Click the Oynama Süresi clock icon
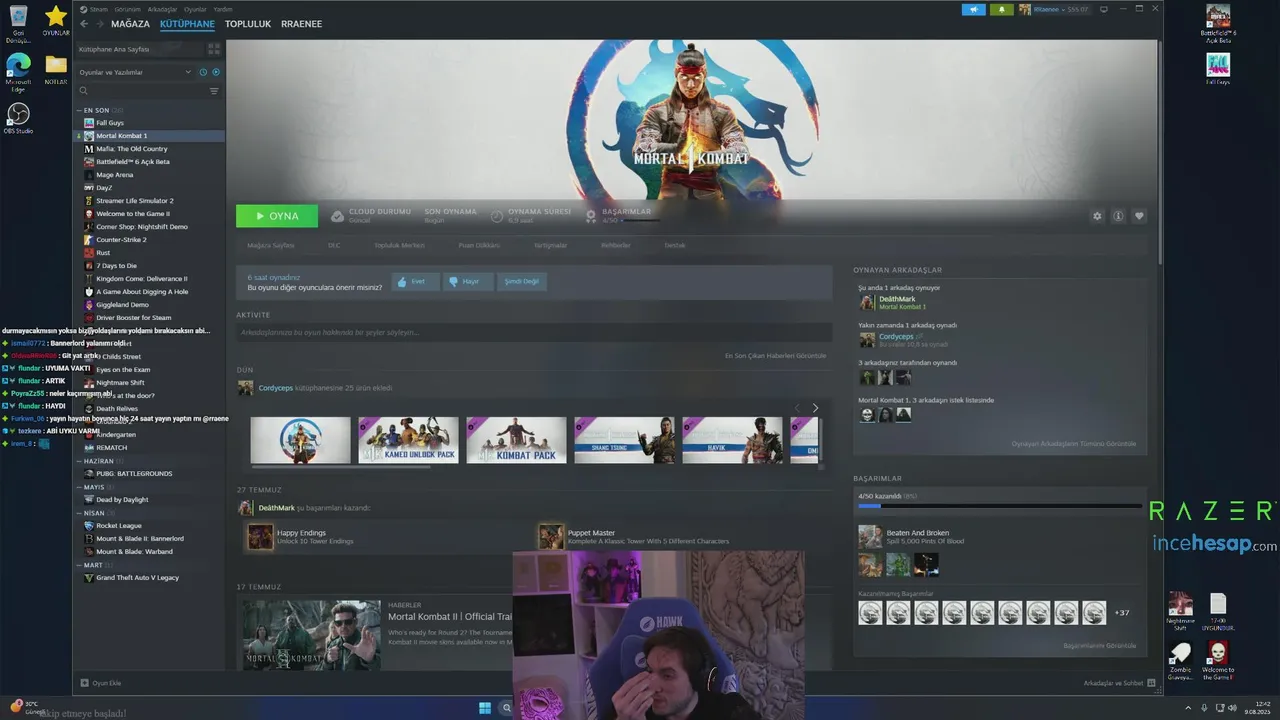 click(497, 216)
